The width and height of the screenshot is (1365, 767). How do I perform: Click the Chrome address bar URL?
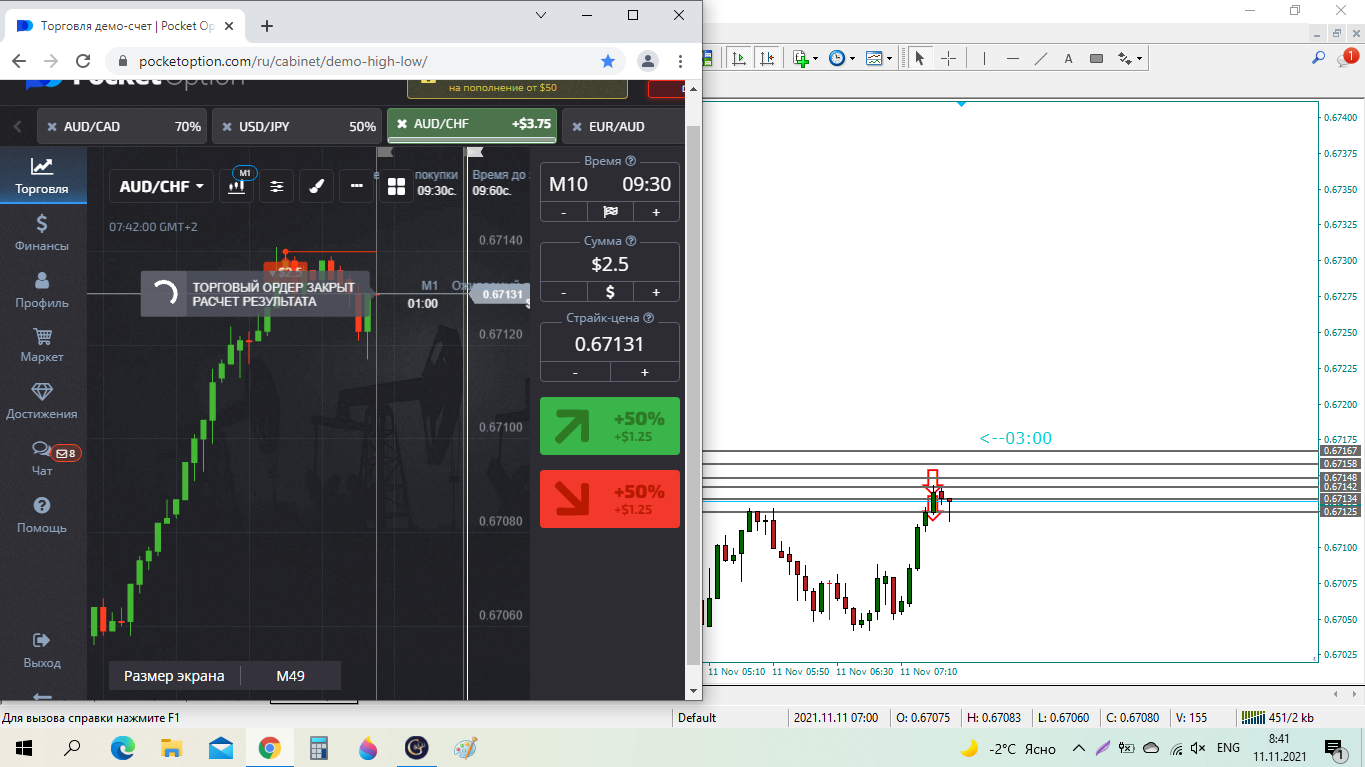(x=283, y=61)
